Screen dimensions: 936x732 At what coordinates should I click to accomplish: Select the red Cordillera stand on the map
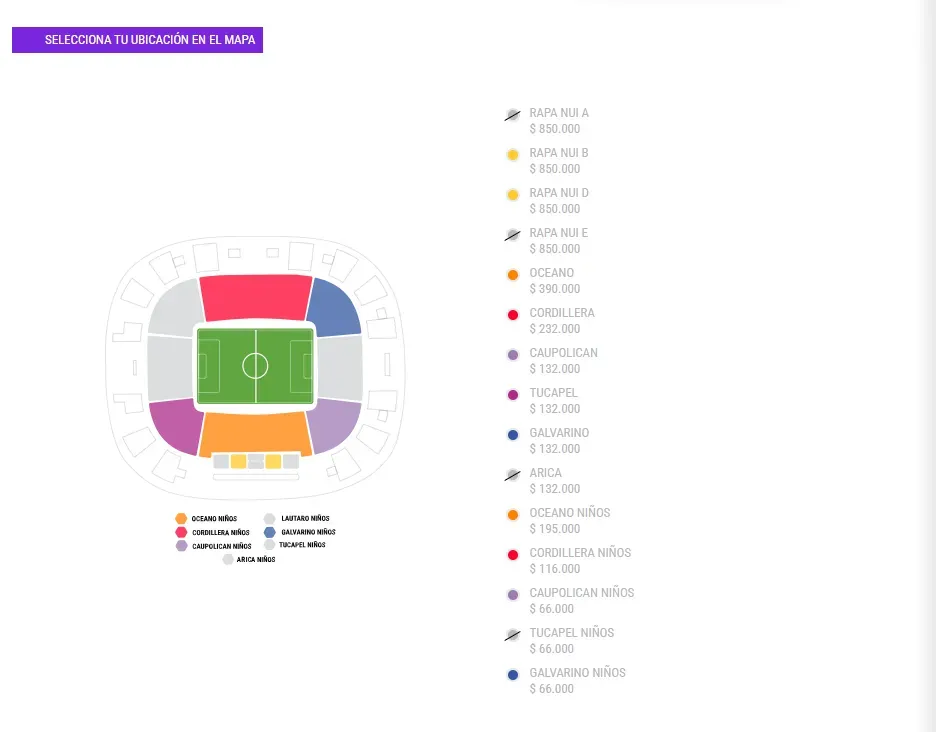(x=255, y=296)
